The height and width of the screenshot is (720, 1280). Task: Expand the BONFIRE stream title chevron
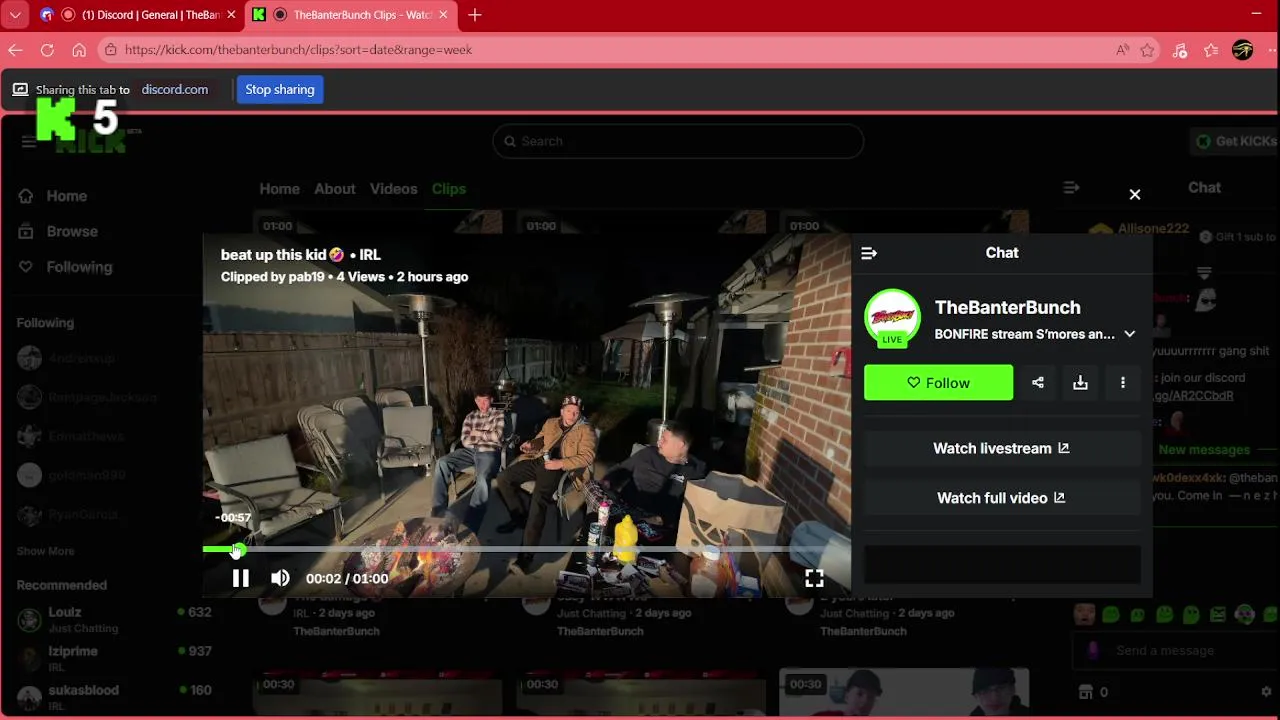(1130, 334)
